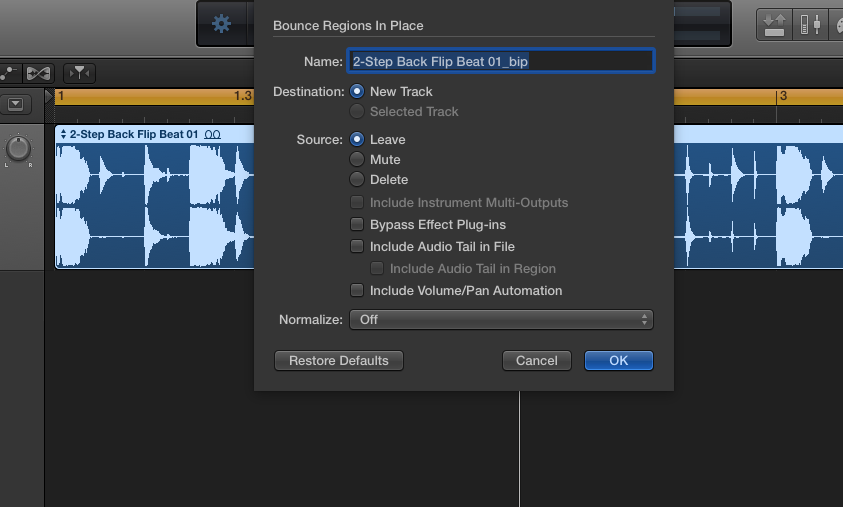Image resolution: width=843 pixels, height=507 pixels.
Task: Click the import/replace tracks toolbar icon
Action: click(775, 24)
